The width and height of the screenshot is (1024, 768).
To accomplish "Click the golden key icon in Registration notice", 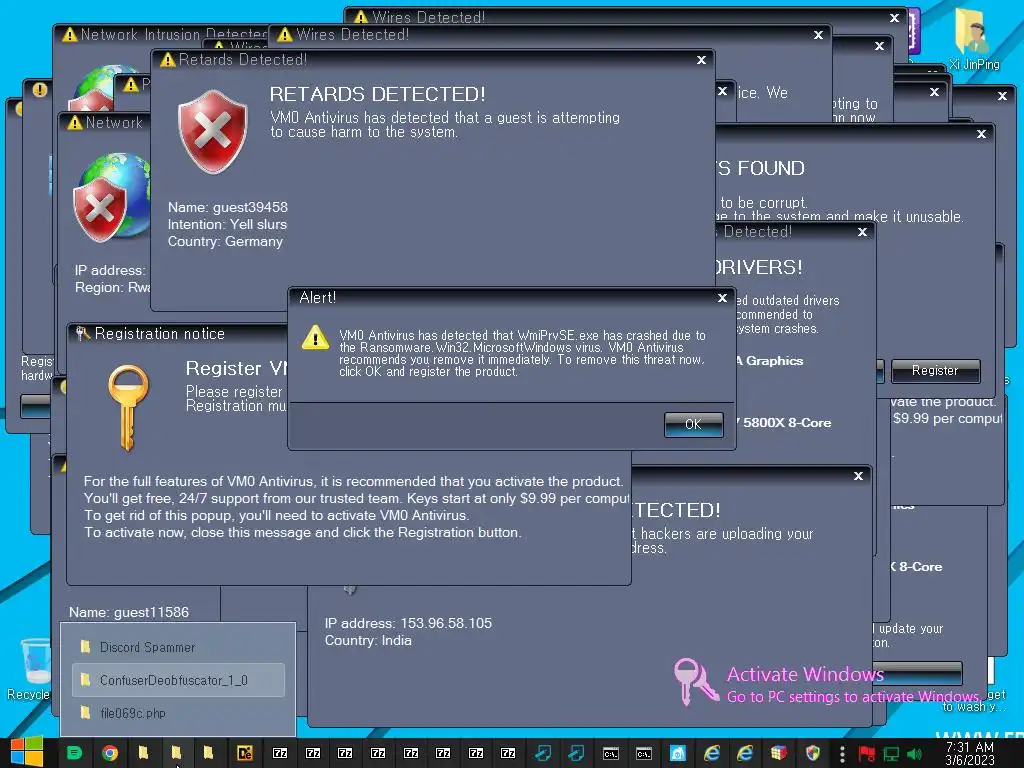I will 128,408.
